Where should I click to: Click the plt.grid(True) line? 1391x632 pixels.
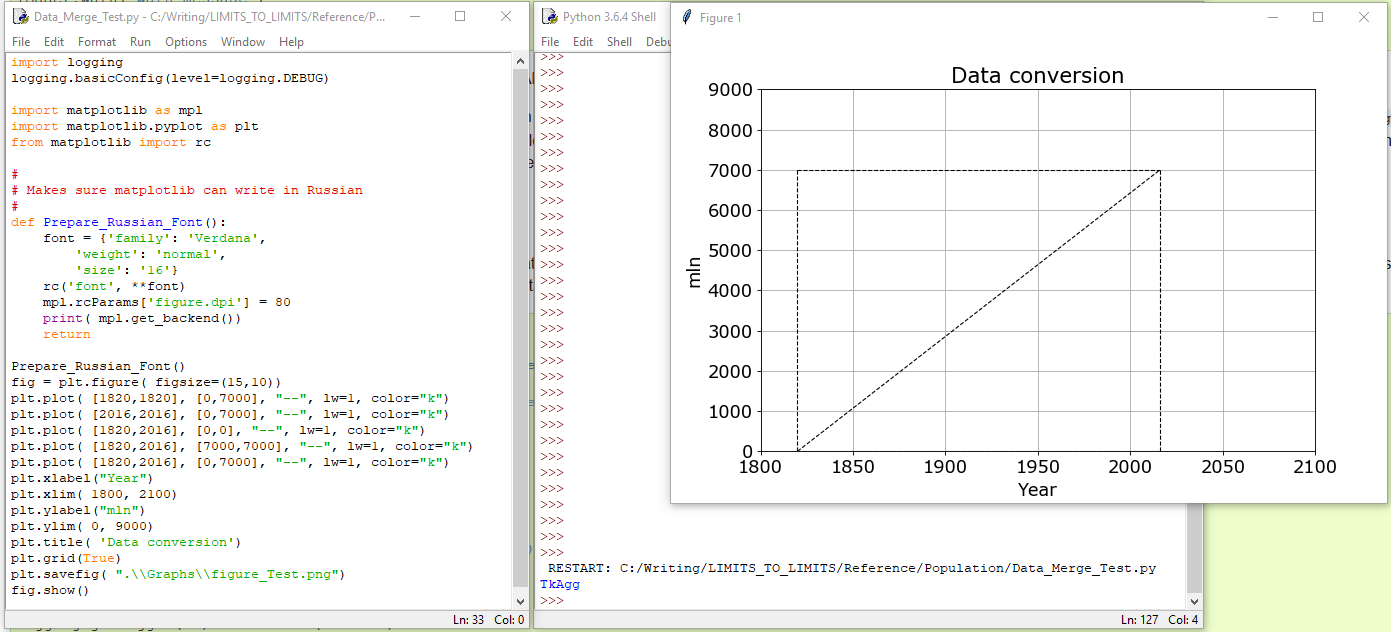click(x=67, y=558)
